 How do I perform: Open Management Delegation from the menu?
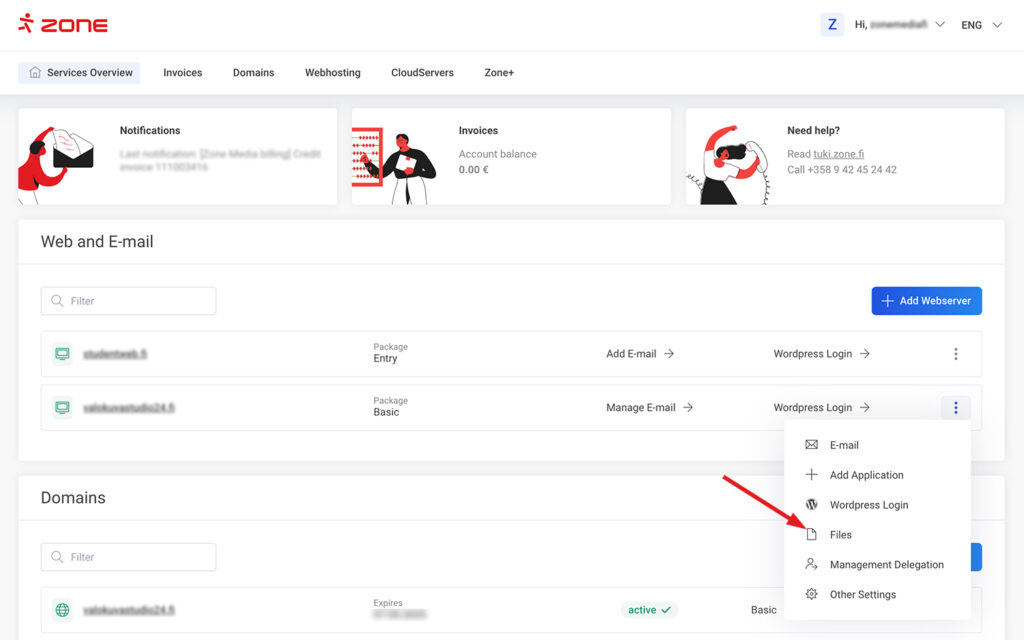coord(886,565)
